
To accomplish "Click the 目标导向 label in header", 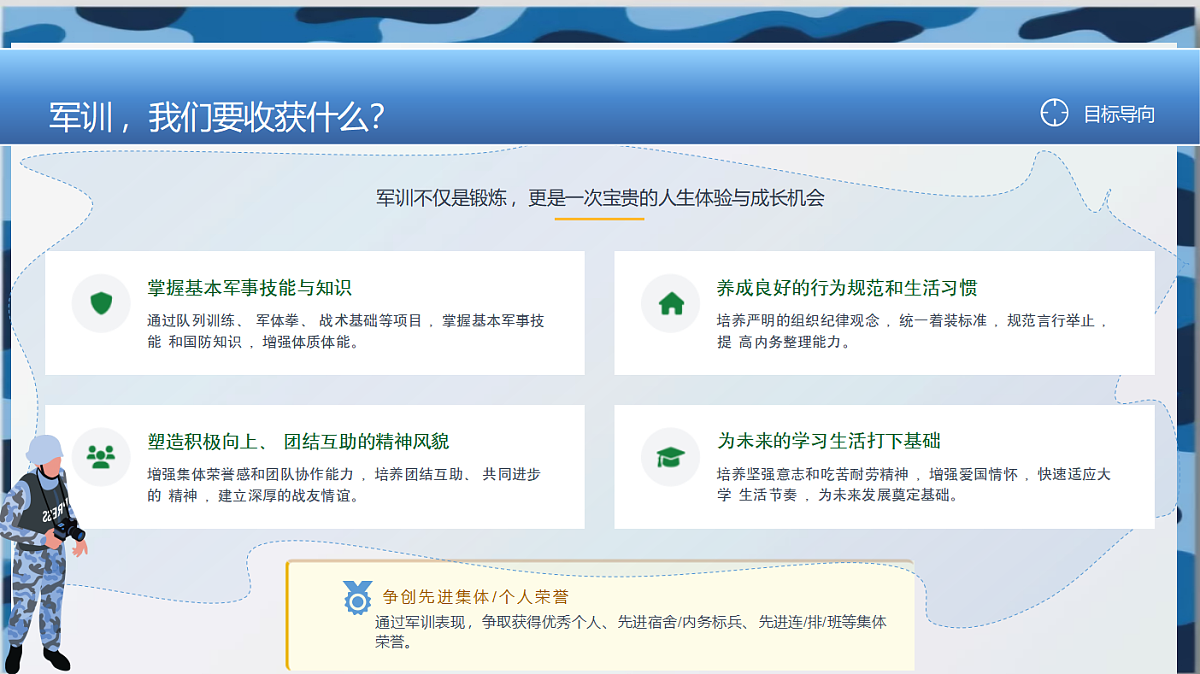I will 1119,114.
